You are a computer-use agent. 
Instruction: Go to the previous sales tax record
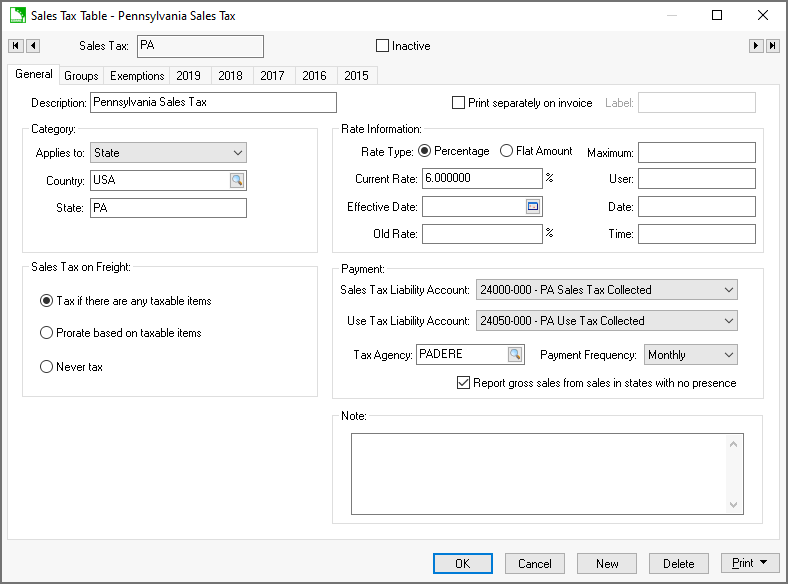coord(33,46)
